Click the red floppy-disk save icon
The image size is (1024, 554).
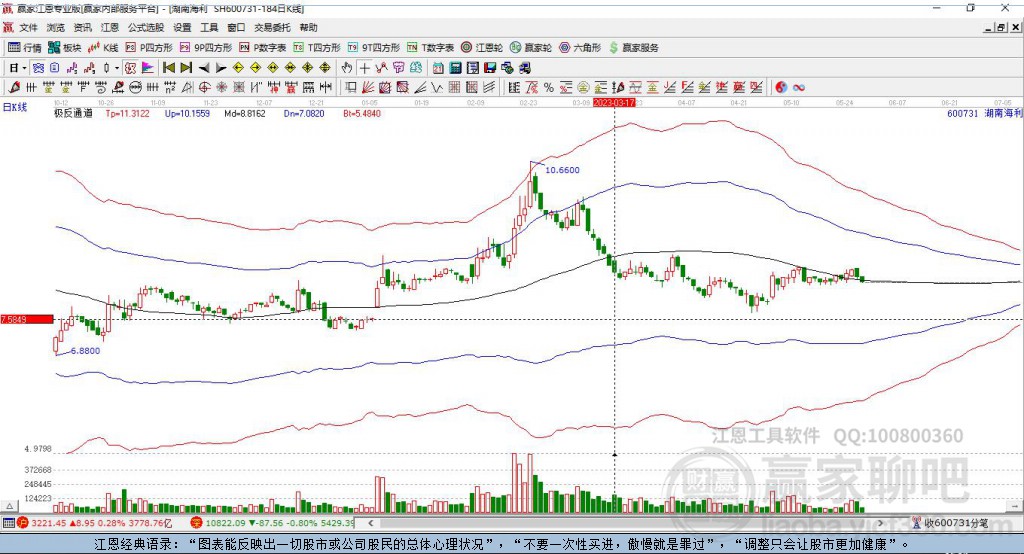(x=490, y=68)
